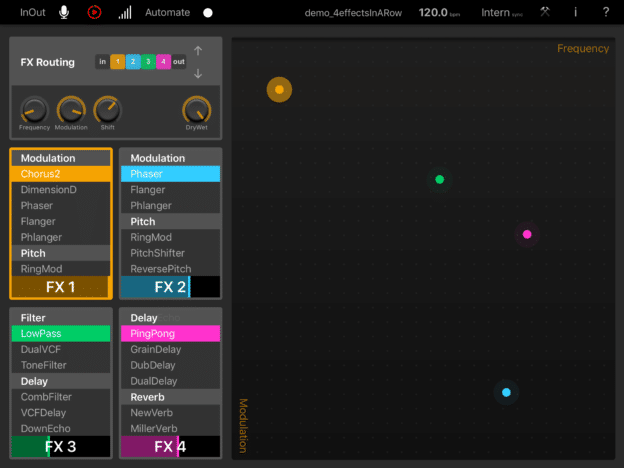Open preset demo_4effectsInARow

point(353,13)
